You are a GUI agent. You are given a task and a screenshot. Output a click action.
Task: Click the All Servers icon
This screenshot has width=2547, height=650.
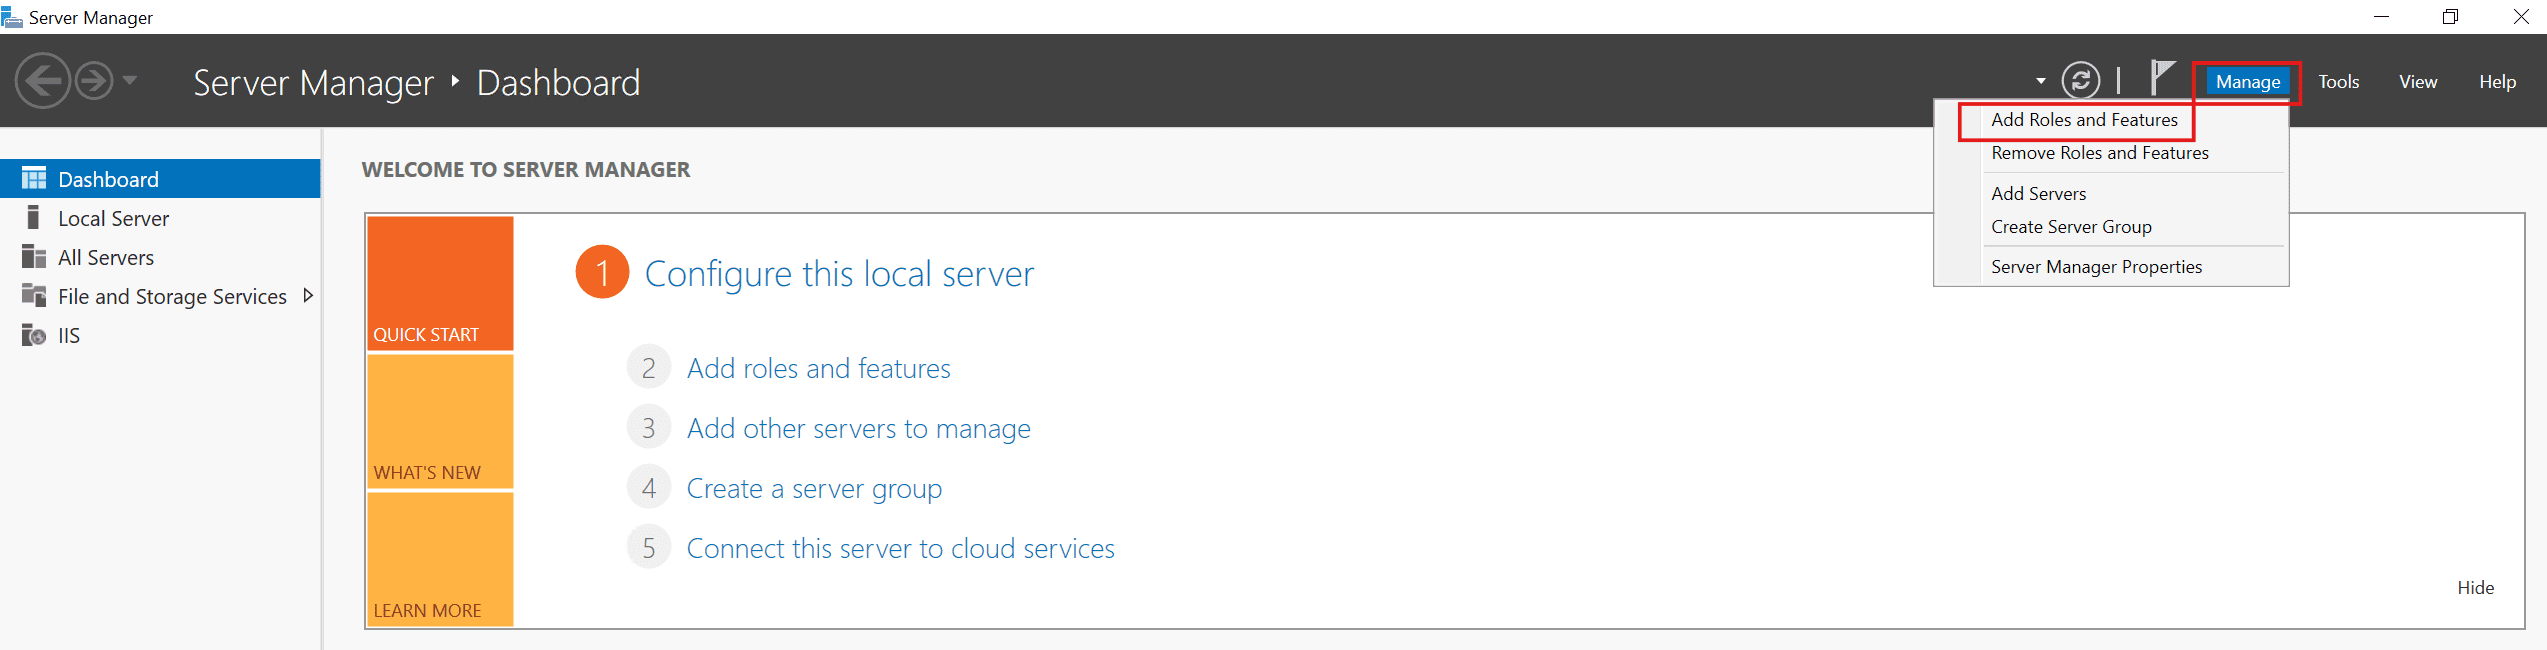pyautogui.click(x=34, y=257)
